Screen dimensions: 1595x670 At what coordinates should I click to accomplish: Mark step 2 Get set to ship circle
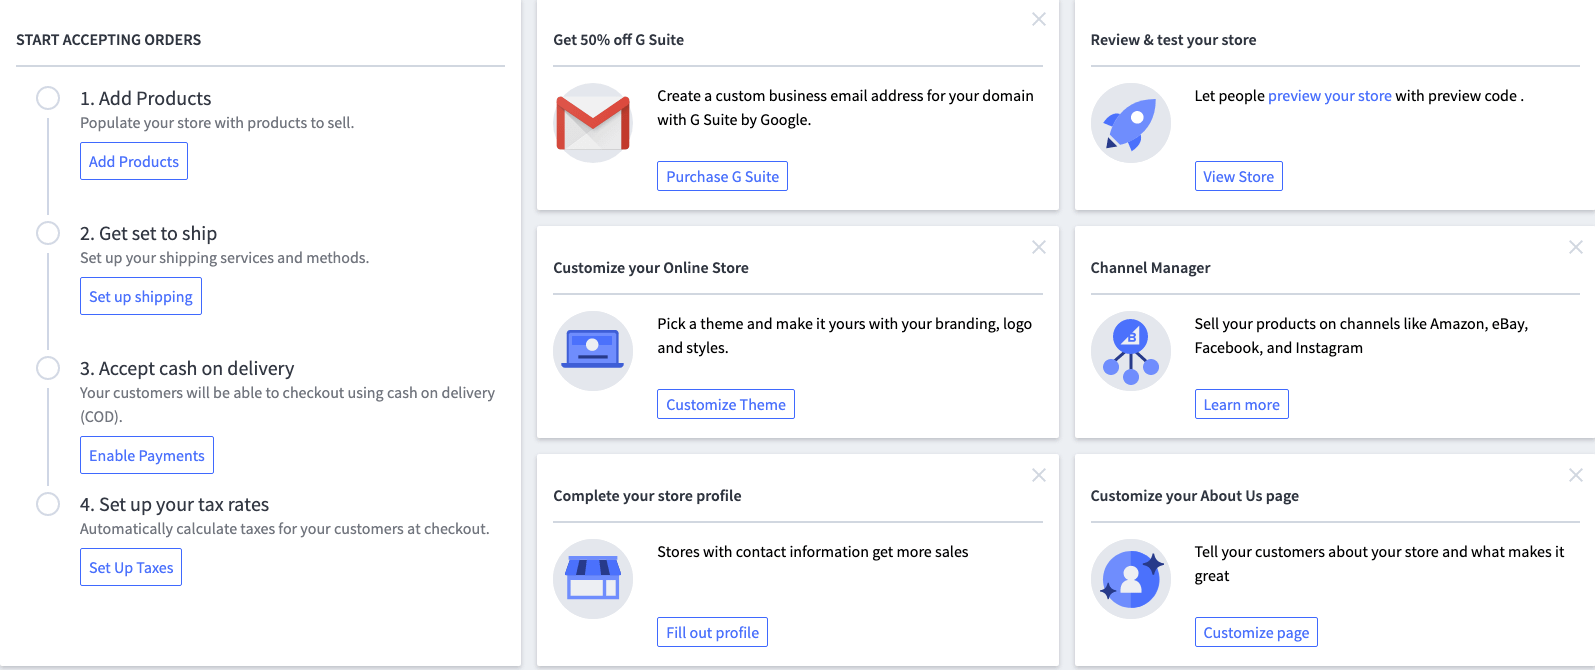[48, 233]
